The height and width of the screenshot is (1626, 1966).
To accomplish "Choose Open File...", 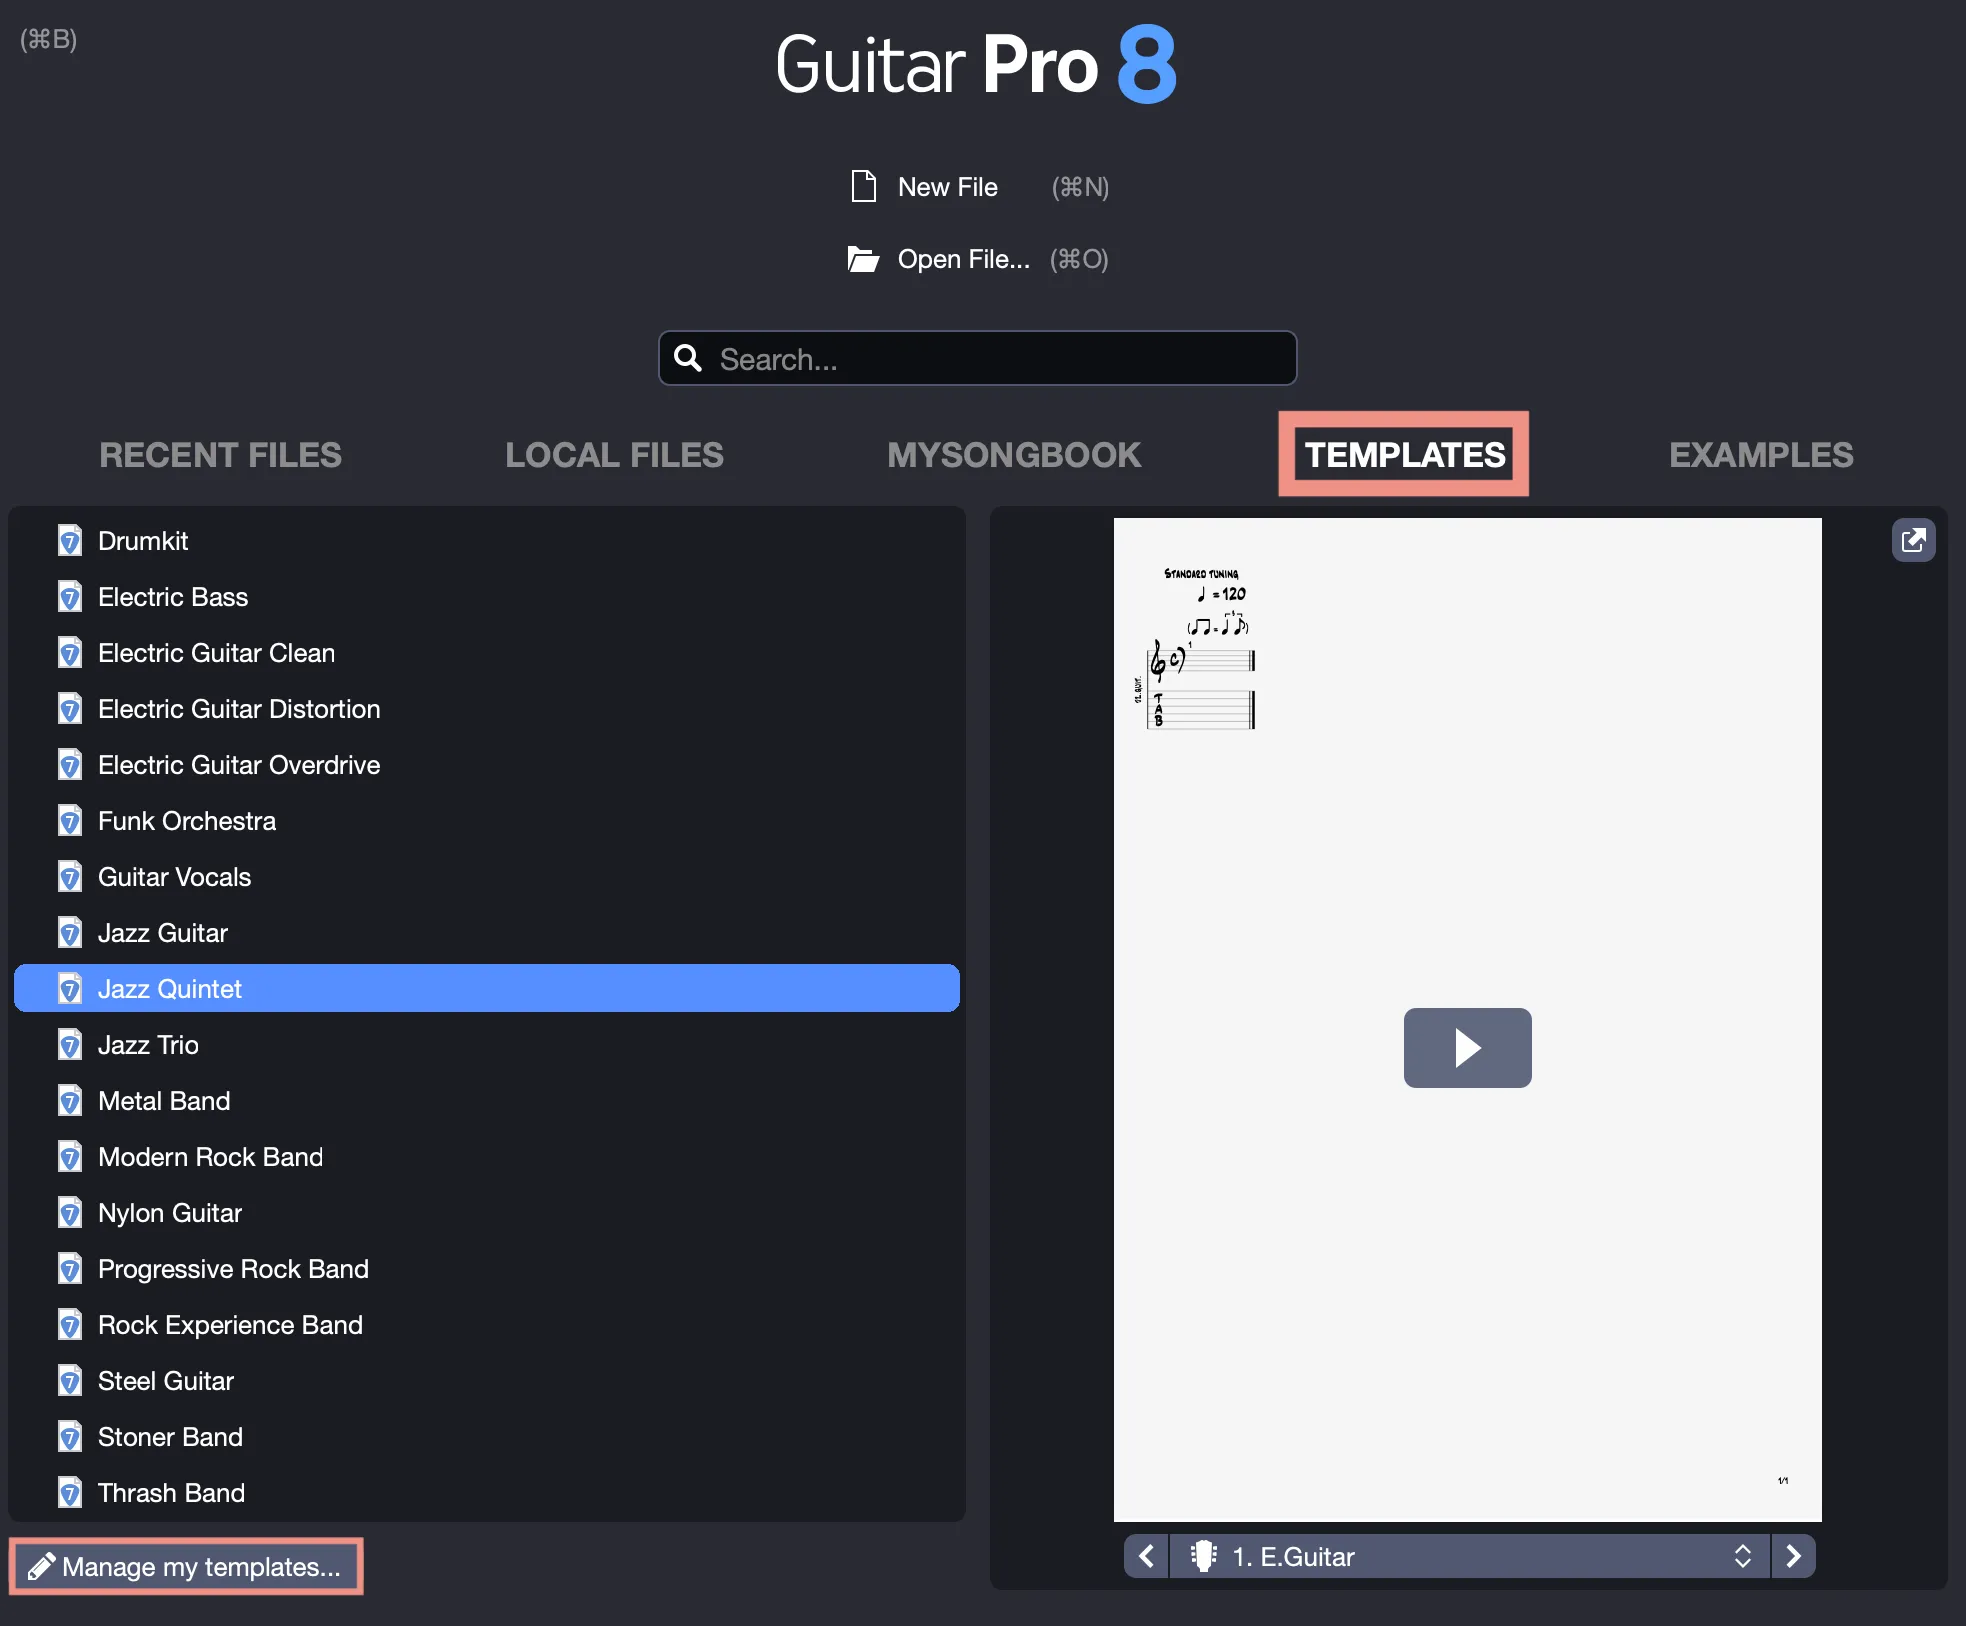I will coord(963,260).
